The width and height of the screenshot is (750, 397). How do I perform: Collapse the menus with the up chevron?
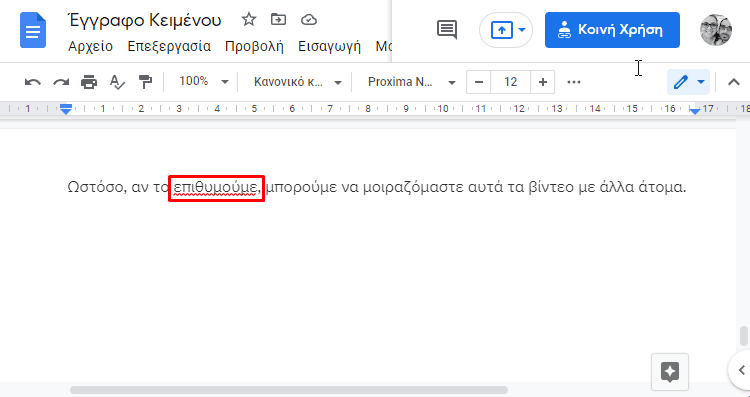pos(734,82)
